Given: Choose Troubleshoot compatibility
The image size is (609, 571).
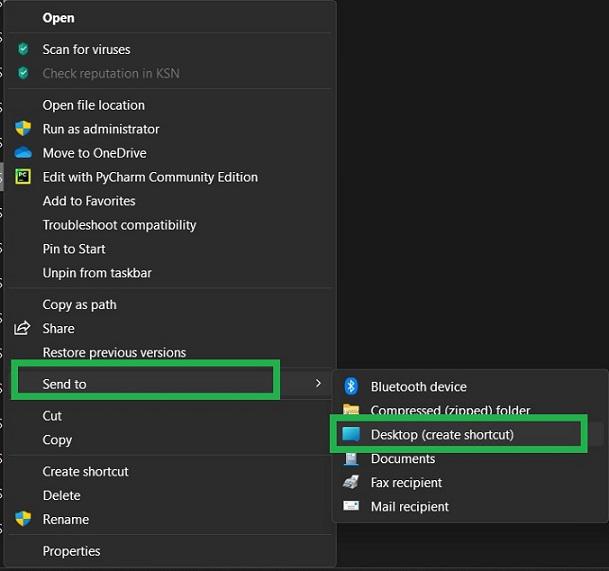Looking at the screenshot, I should pos(119,225).
